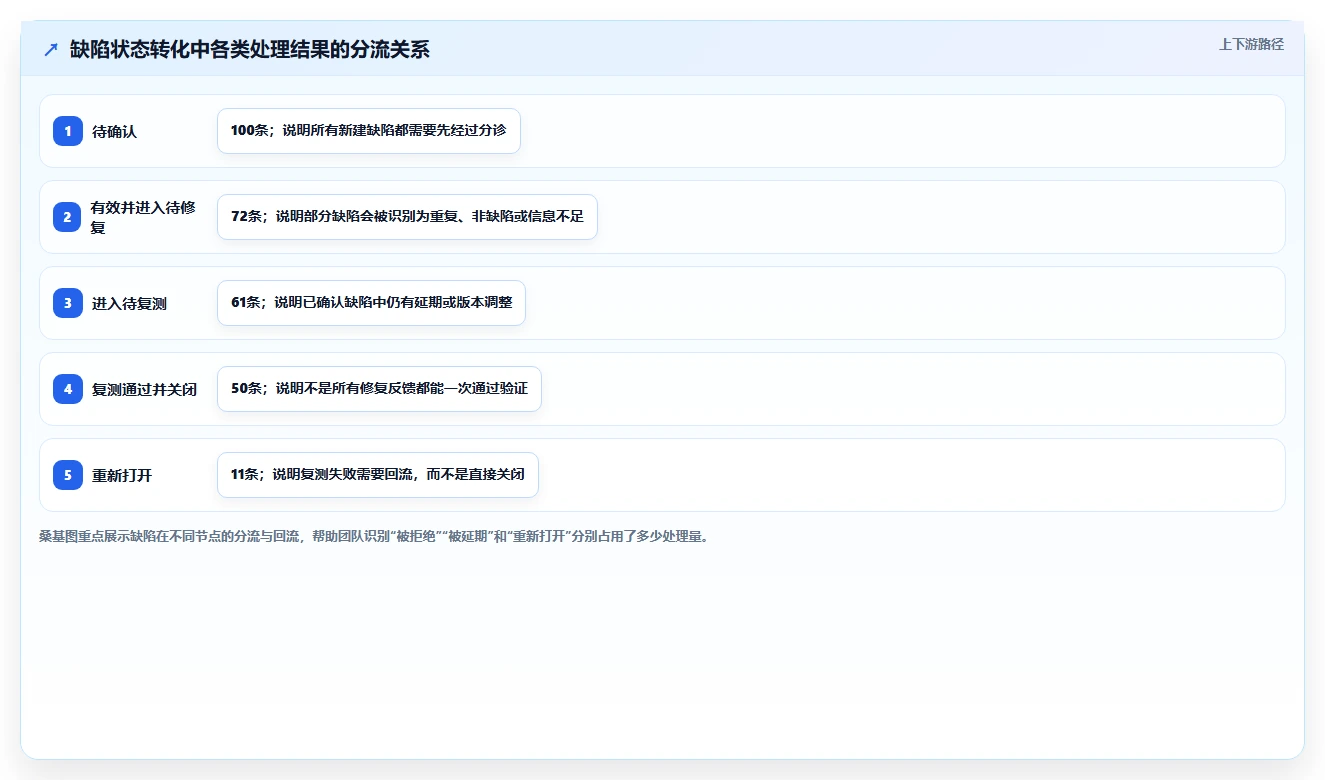Viewport: 1325px width, 780px height.
Task: Open the 100条 new-defect triage note
Action: click(x=369, y=131)
